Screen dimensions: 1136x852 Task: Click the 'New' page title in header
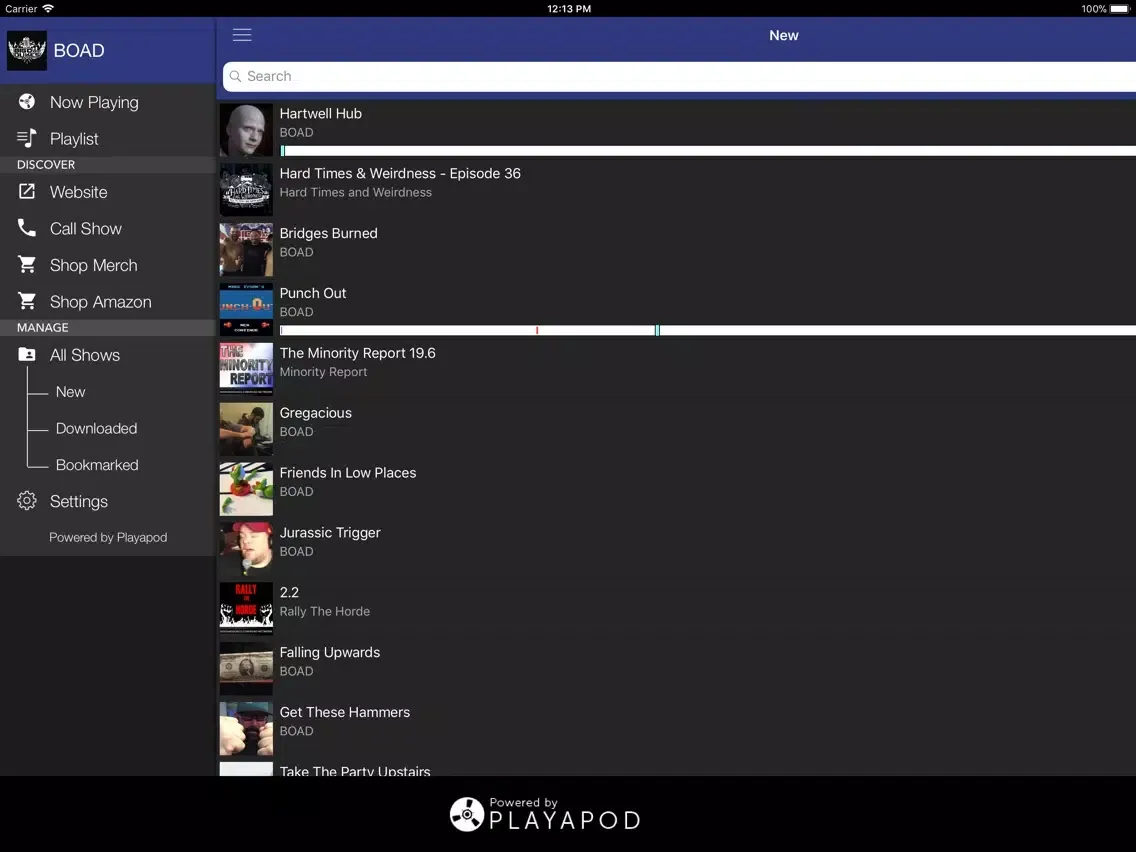click(x=784, y=36)
